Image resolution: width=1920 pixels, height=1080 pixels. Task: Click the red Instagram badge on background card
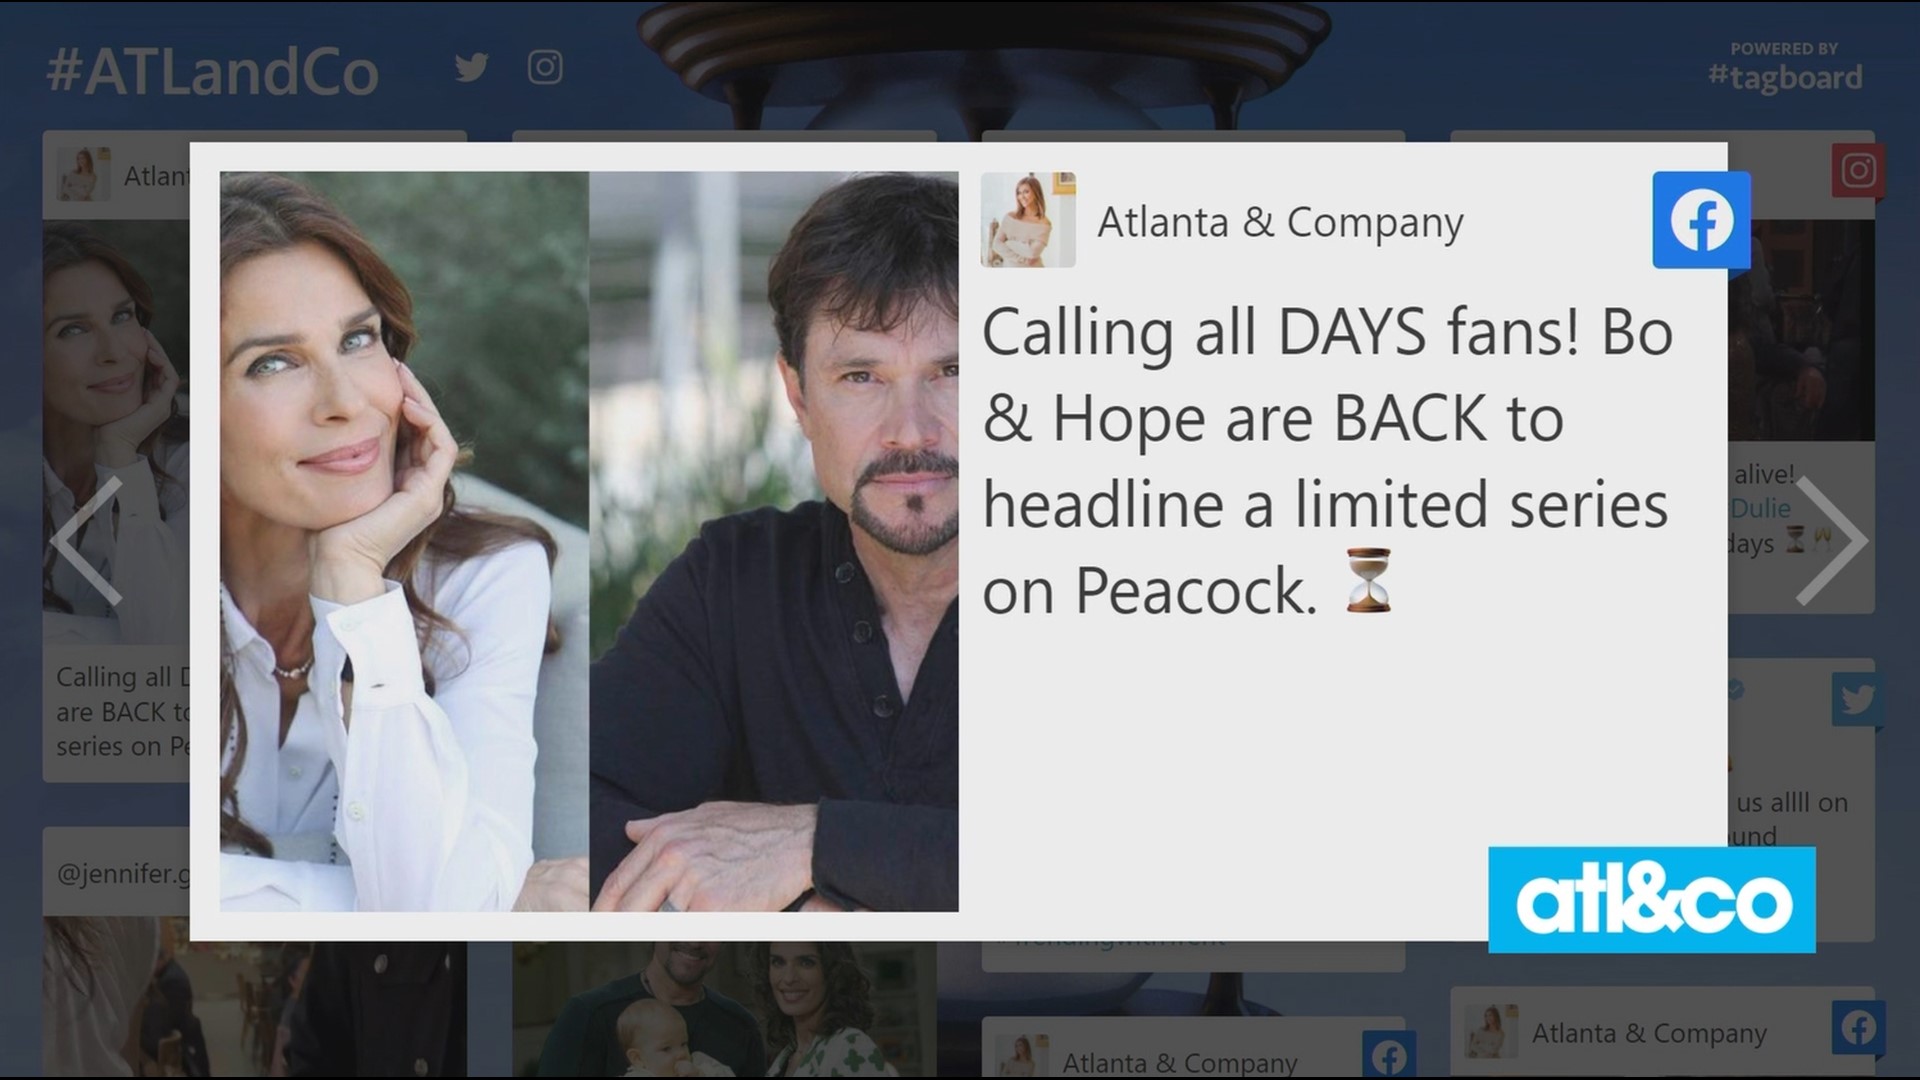(x=1858, y=170)
